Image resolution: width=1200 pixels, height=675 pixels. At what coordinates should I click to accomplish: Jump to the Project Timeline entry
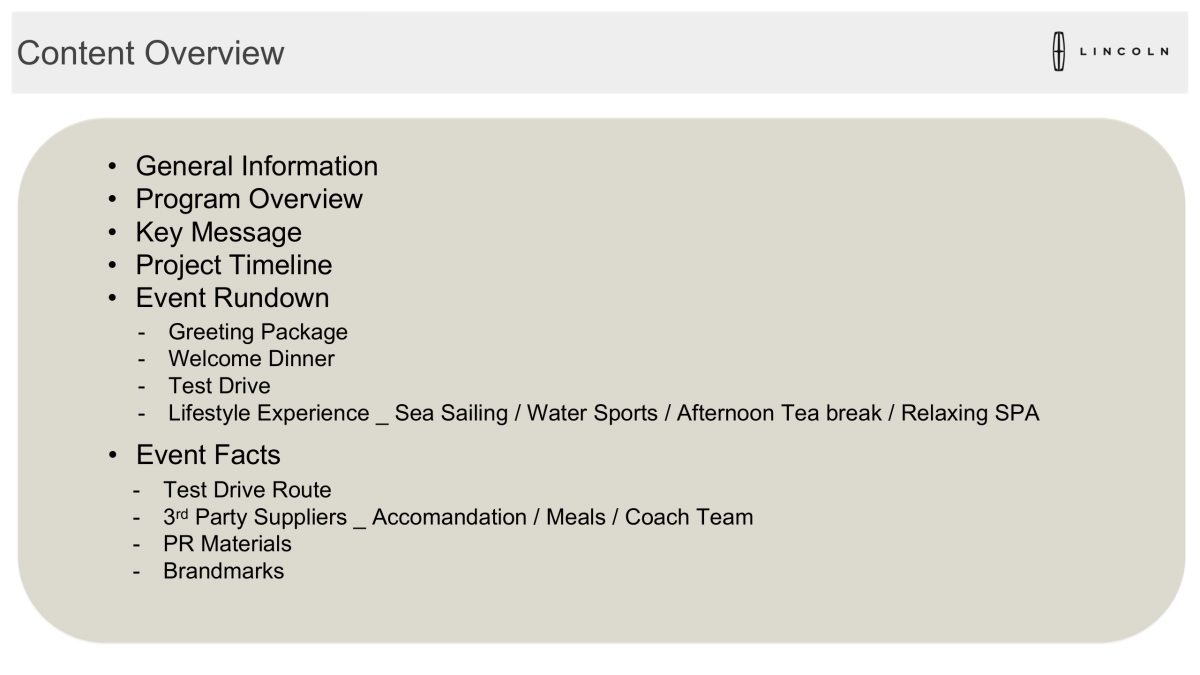[234, 265]
